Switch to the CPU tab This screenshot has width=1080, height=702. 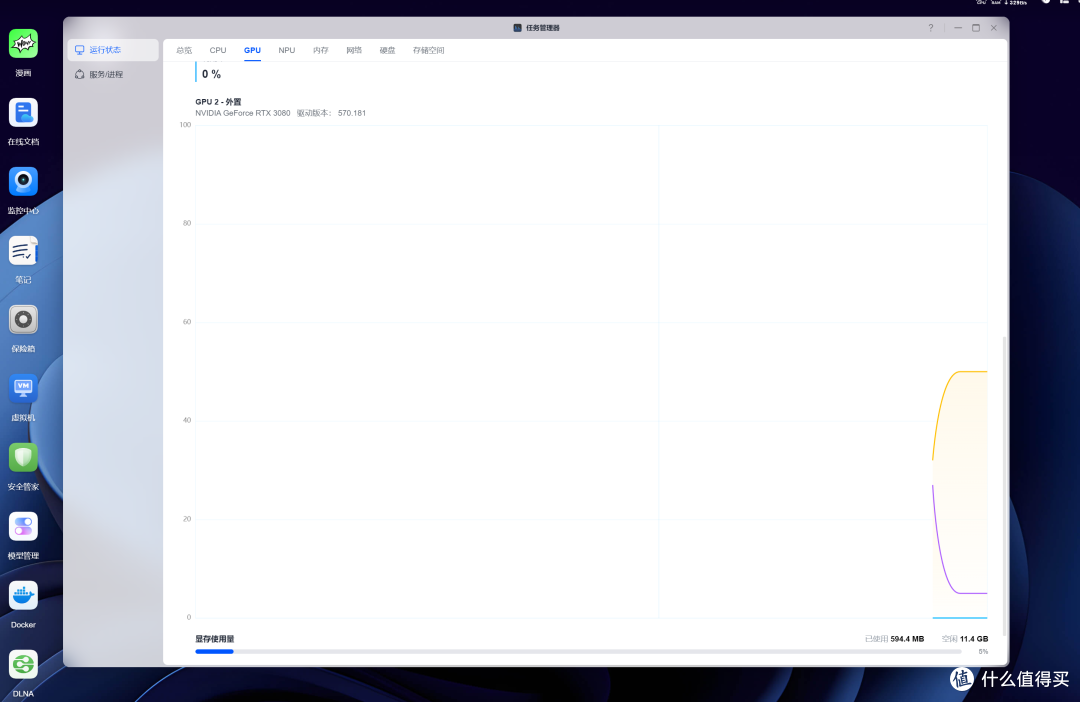pos(218,50)
